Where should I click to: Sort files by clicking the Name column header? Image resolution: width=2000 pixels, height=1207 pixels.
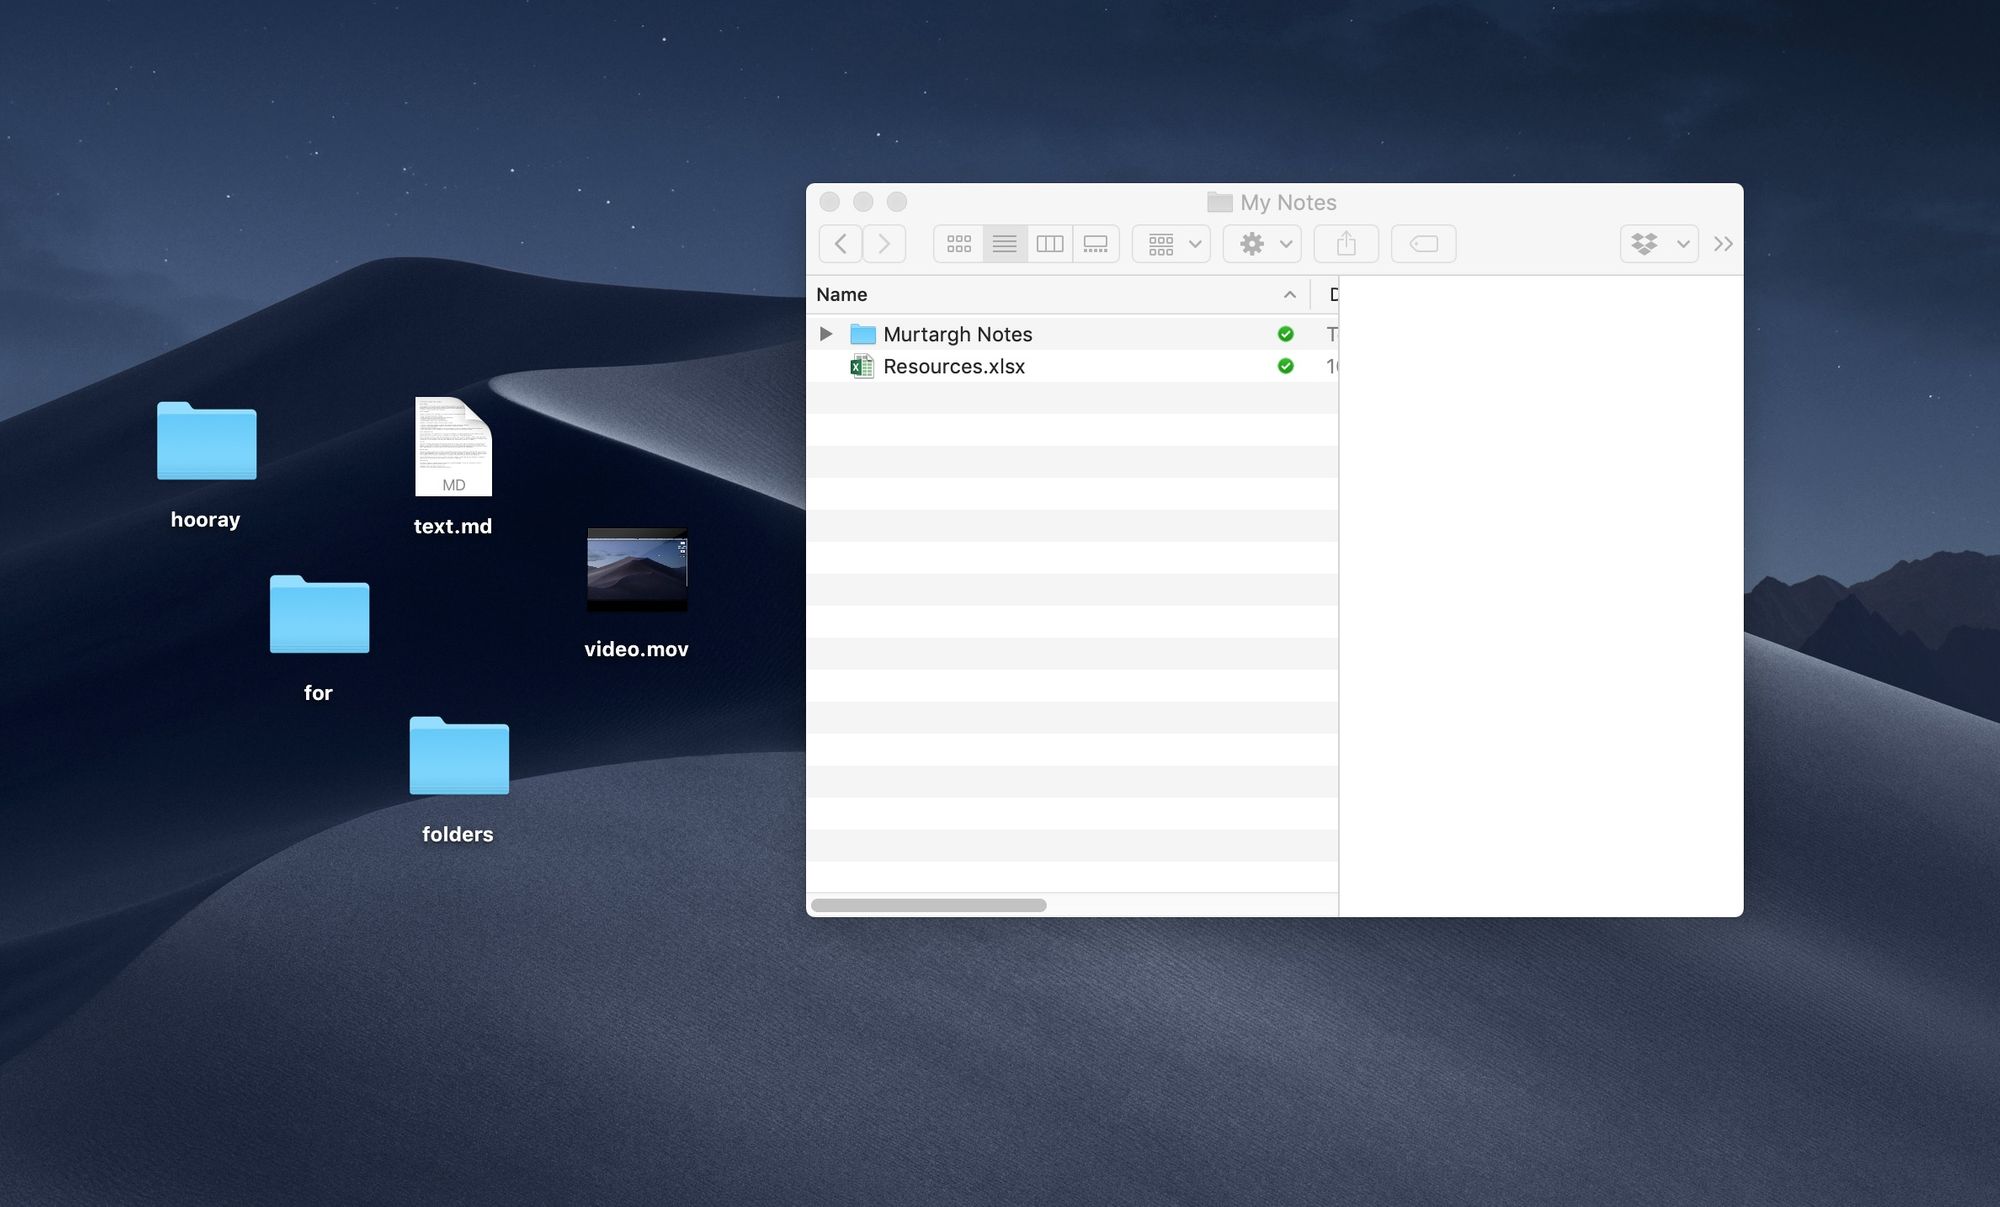[841, 294]
